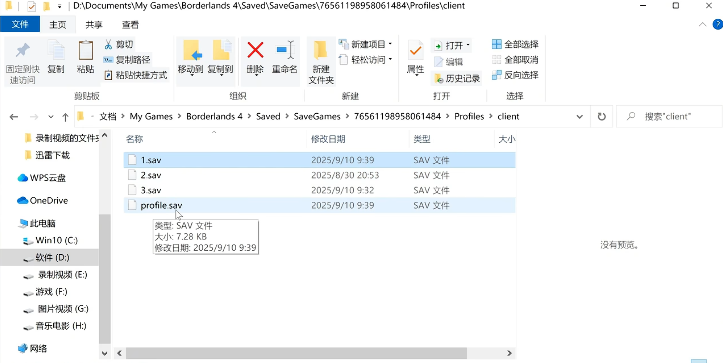This screenshot has height=363, width=723.
Task: Select the file 1.sav
Action: coord(320,160)
